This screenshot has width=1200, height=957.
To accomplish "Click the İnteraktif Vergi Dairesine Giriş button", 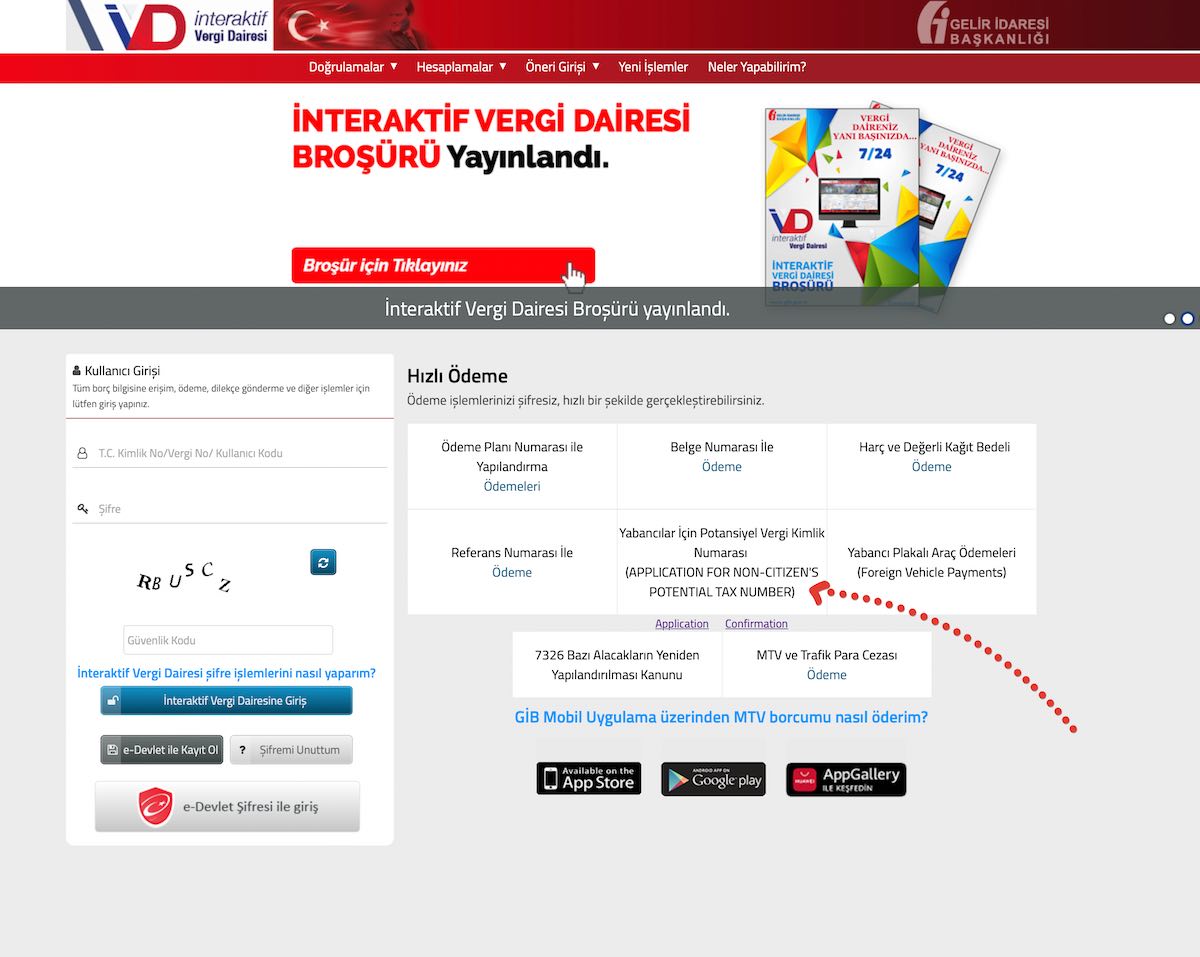I will pyautogui.click(x=226, y=700).
